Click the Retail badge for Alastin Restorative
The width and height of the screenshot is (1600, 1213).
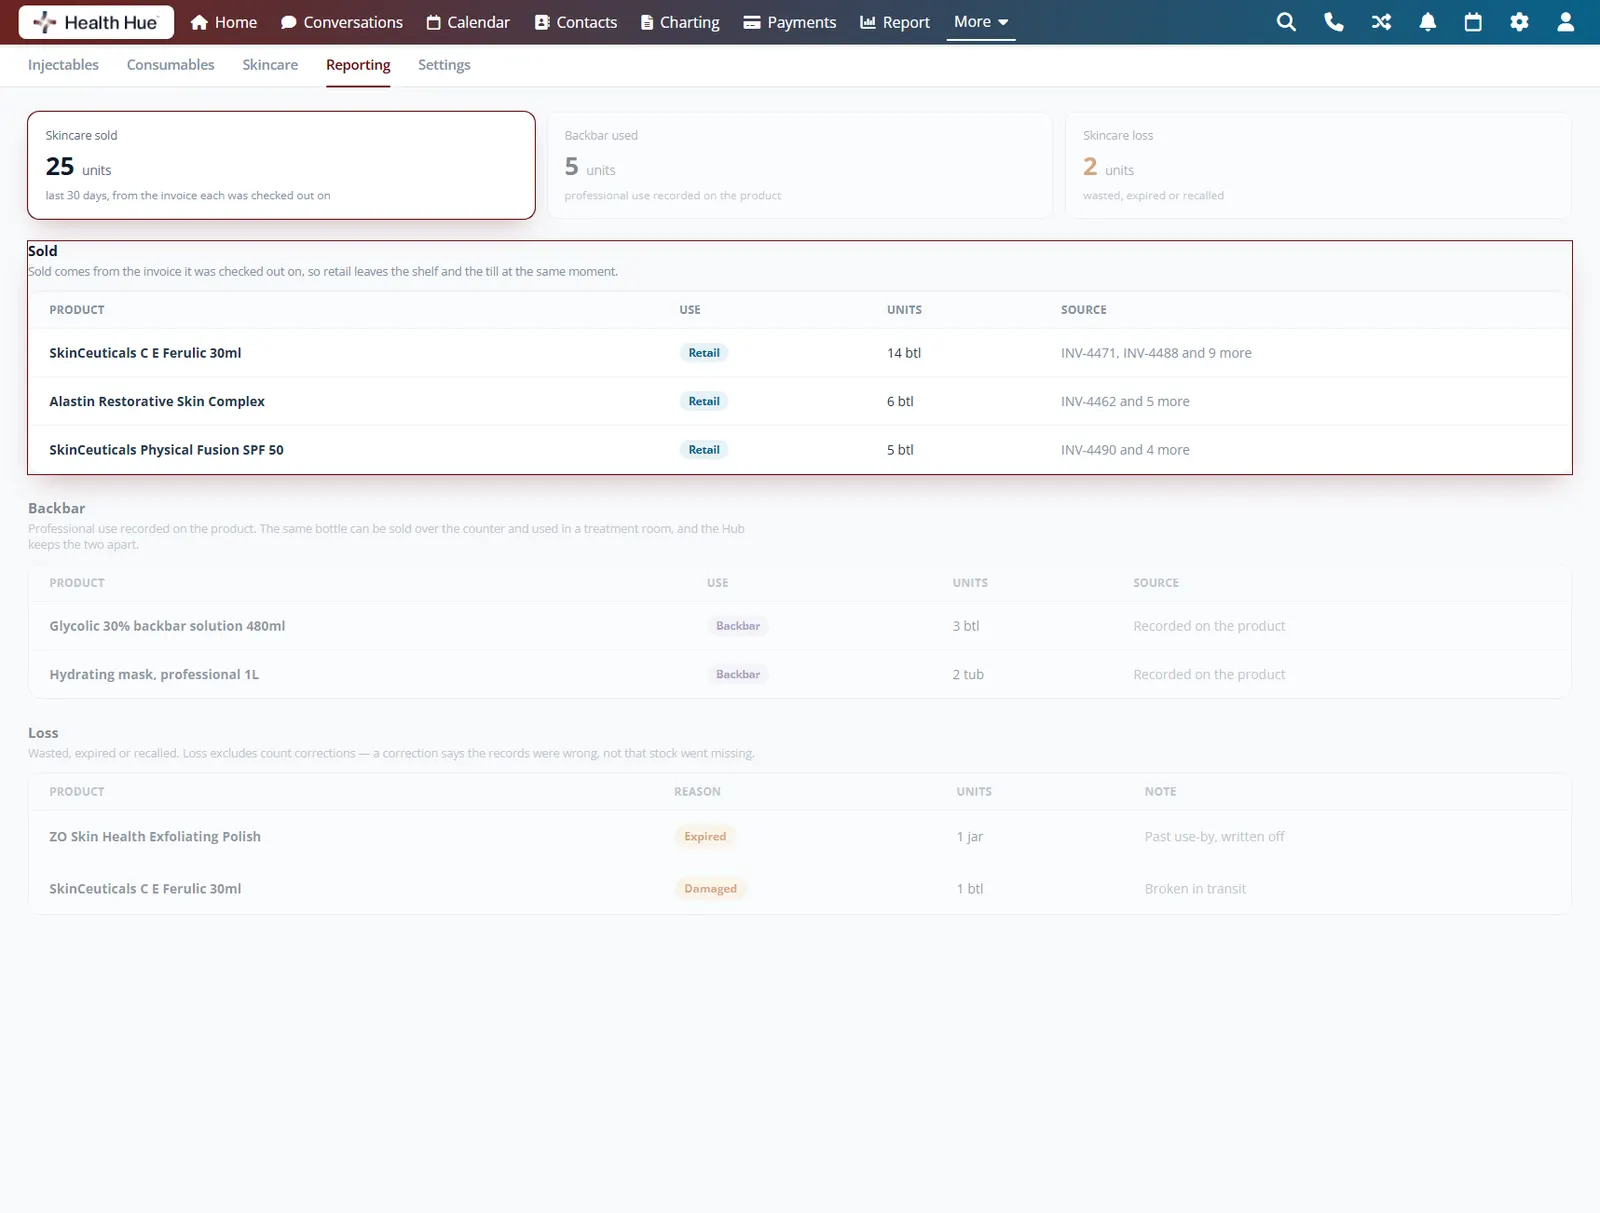[704, 401]
